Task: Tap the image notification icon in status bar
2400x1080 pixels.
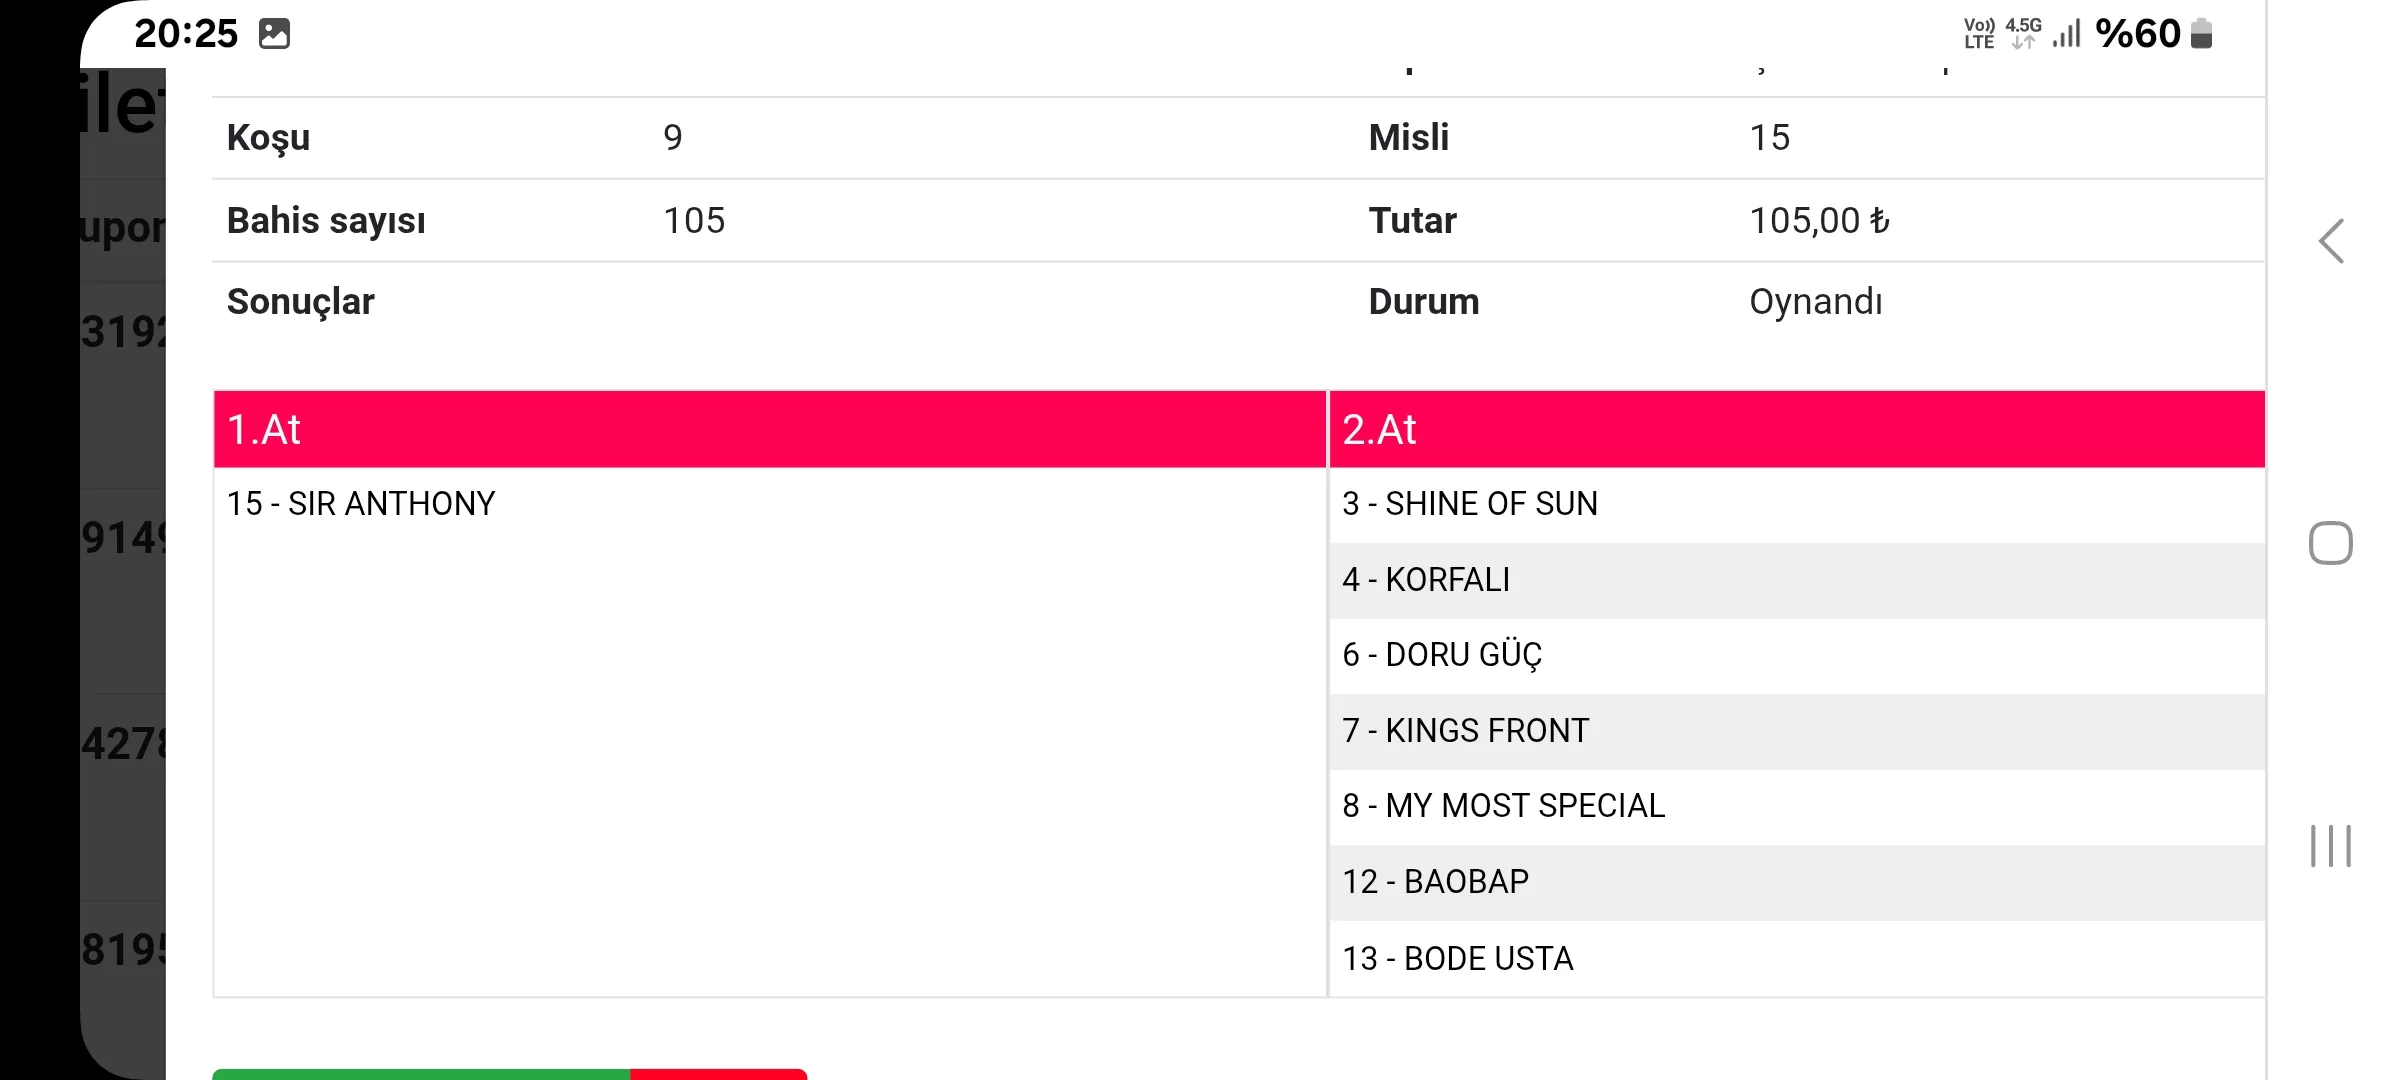Action: tap(274, 34)
